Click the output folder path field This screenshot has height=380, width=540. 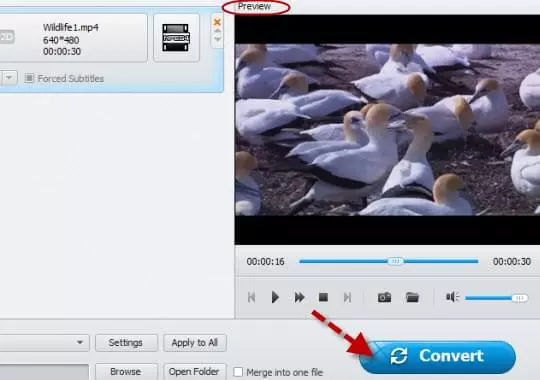click(x=44, y=372)
